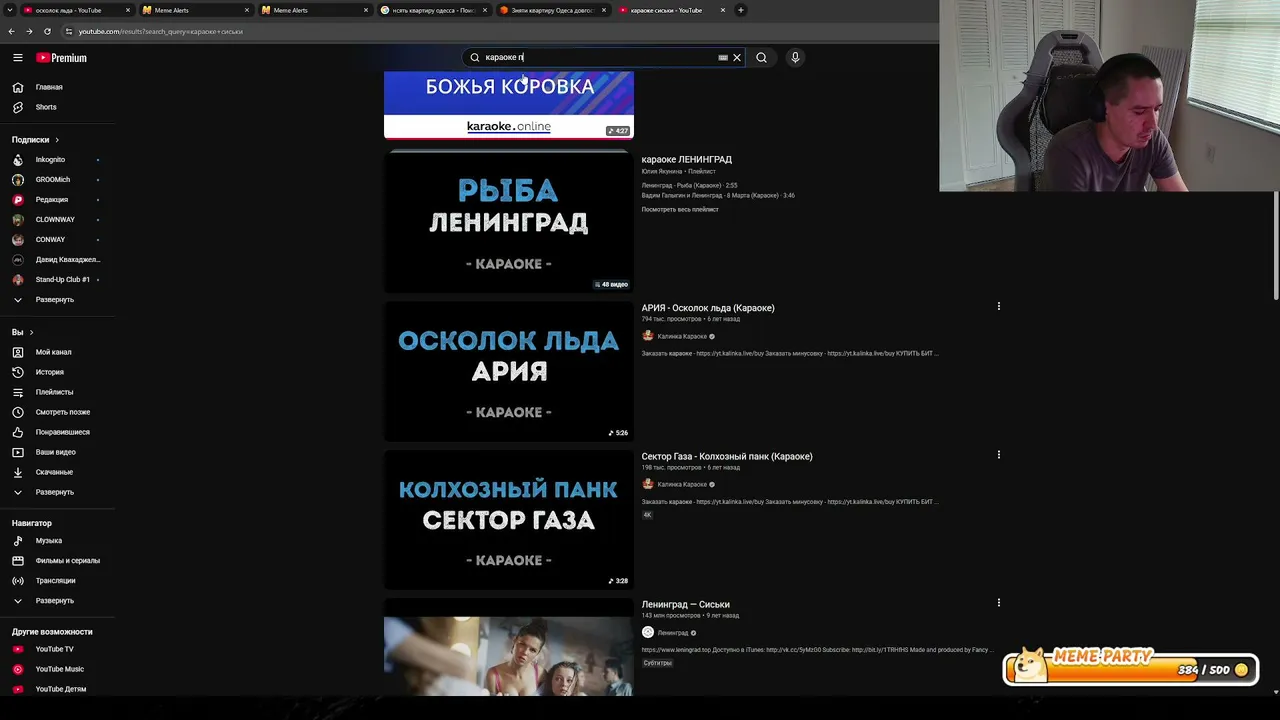Expand the Вы section with Развернуть
Image resolution: width=1280 pixels, height=720 pixels.
click(x=57, y=492)
